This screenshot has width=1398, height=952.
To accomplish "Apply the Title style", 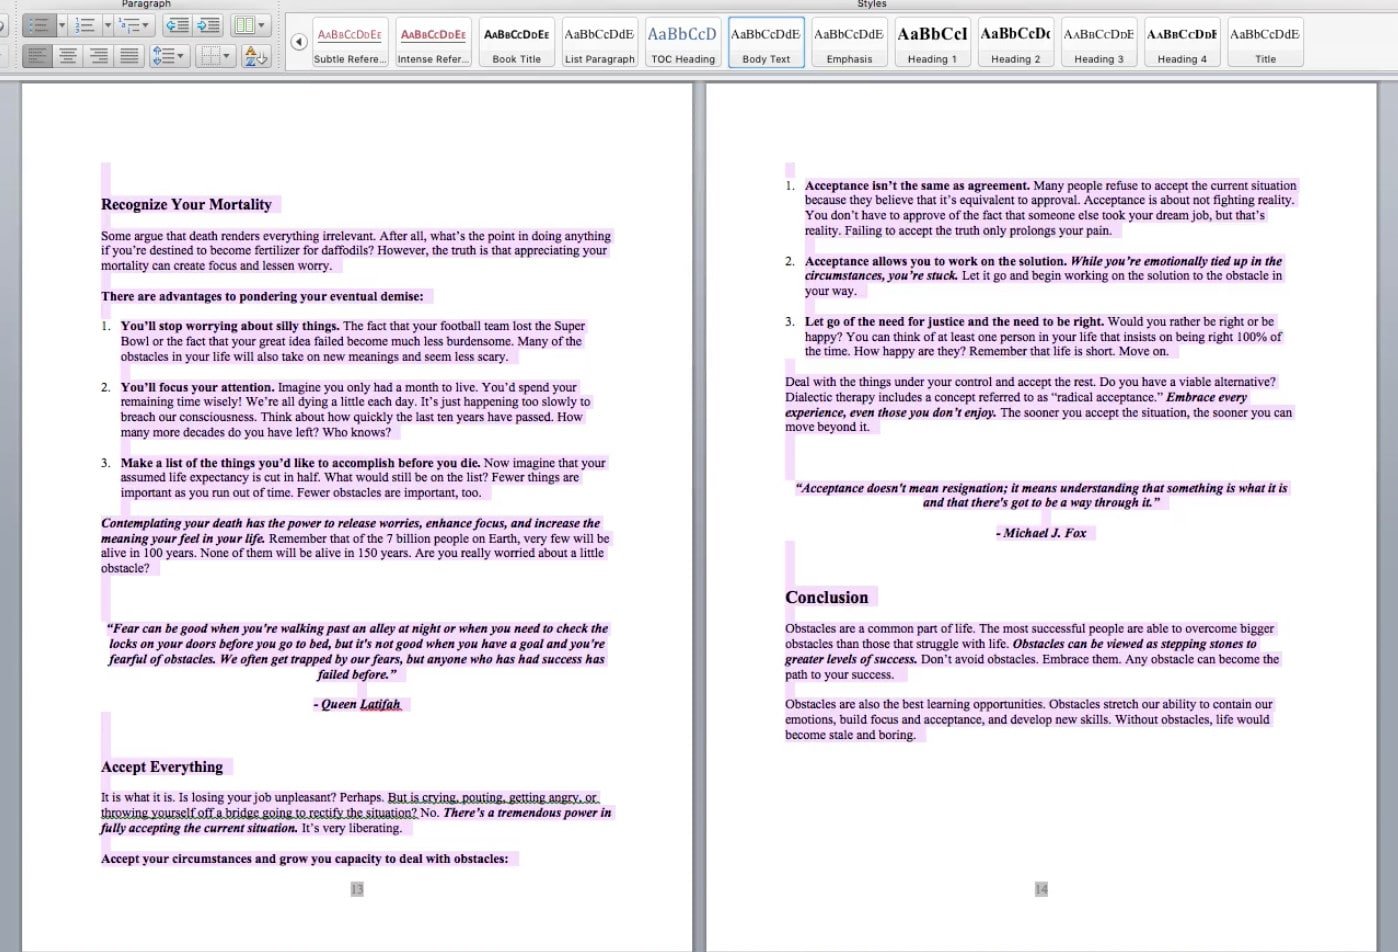I will point(1265,42).
